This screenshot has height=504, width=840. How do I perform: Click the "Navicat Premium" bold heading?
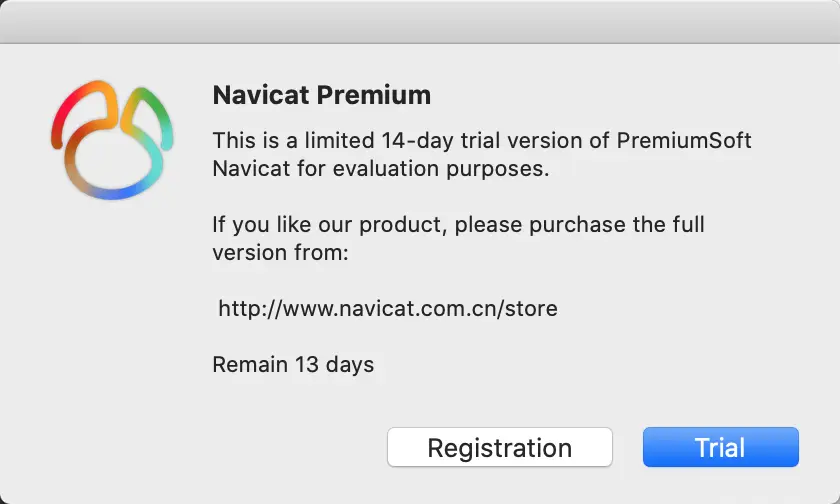321,96
